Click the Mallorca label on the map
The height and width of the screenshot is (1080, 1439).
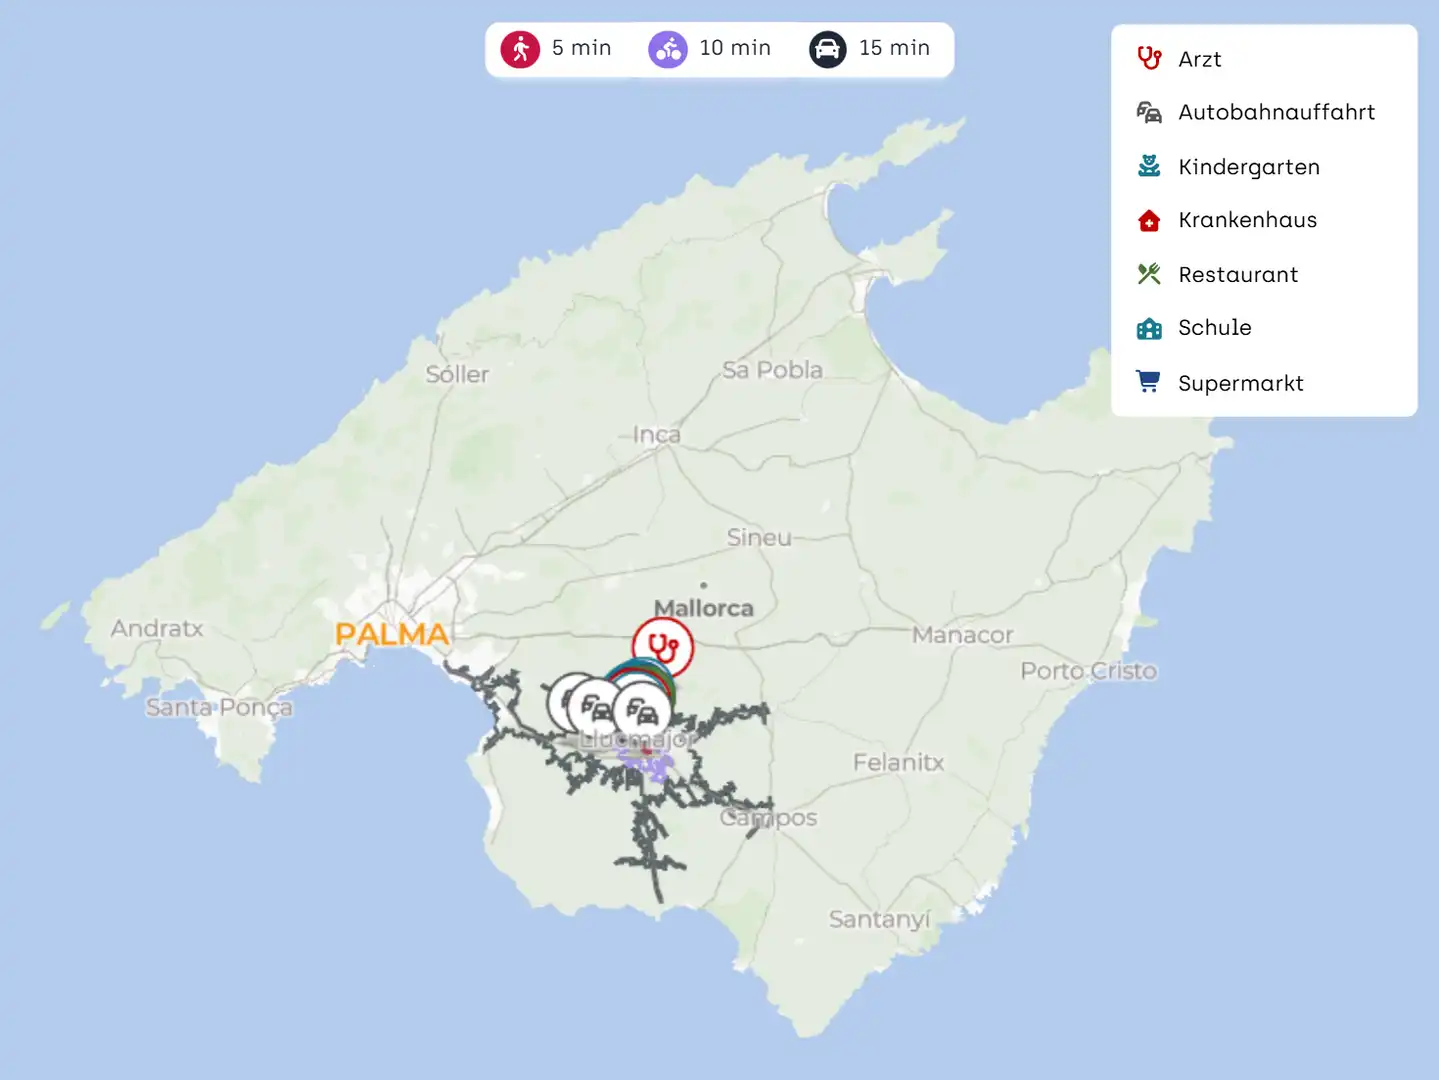tap(704, 608)
